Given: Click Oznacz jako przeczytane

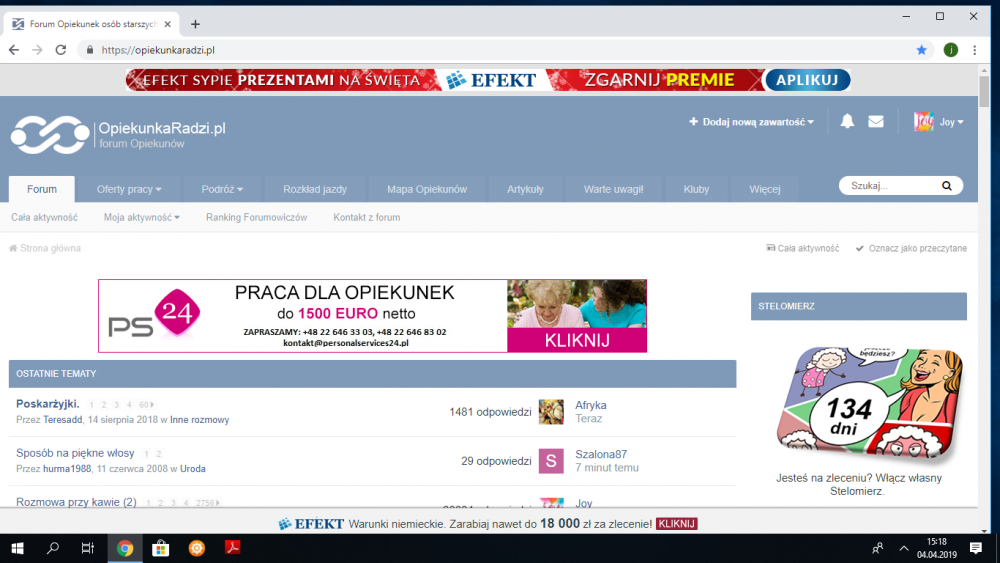Looking at the screenshot, I should click(911, 248).
